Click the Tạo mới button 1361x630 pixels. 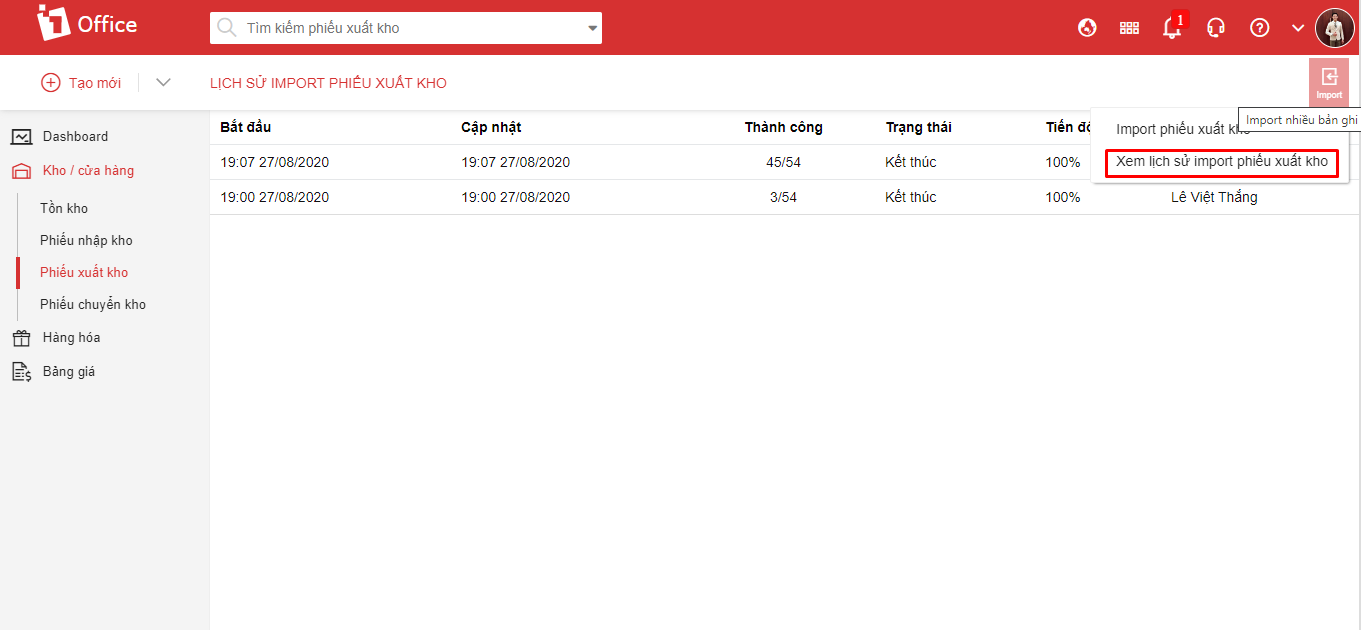pos(81,83)
